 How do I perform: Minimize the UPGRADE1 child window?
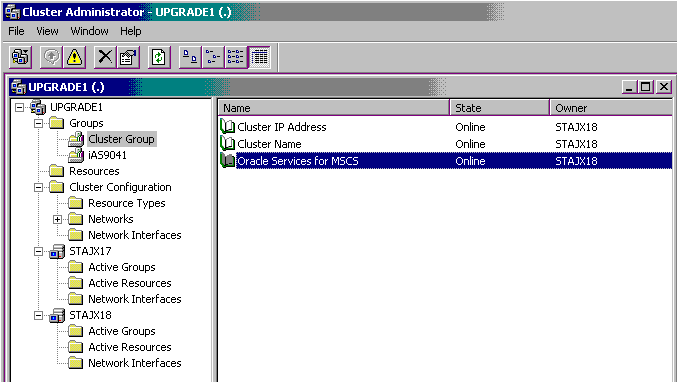click(x=630, y=87)
